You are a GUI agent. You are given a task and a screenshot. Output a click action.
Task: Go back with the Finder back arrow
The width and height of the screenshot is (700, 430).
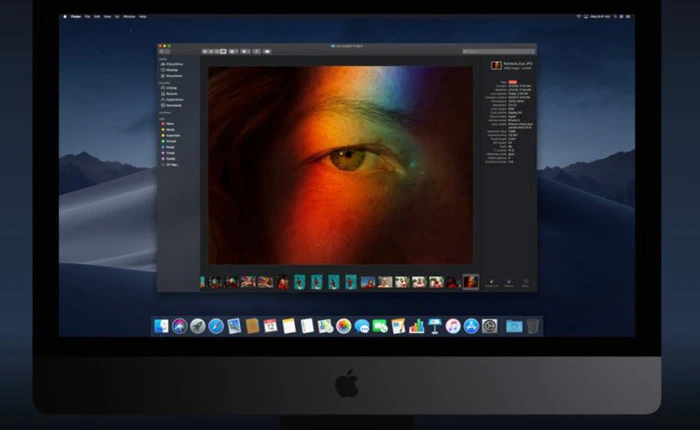(161, 51)
